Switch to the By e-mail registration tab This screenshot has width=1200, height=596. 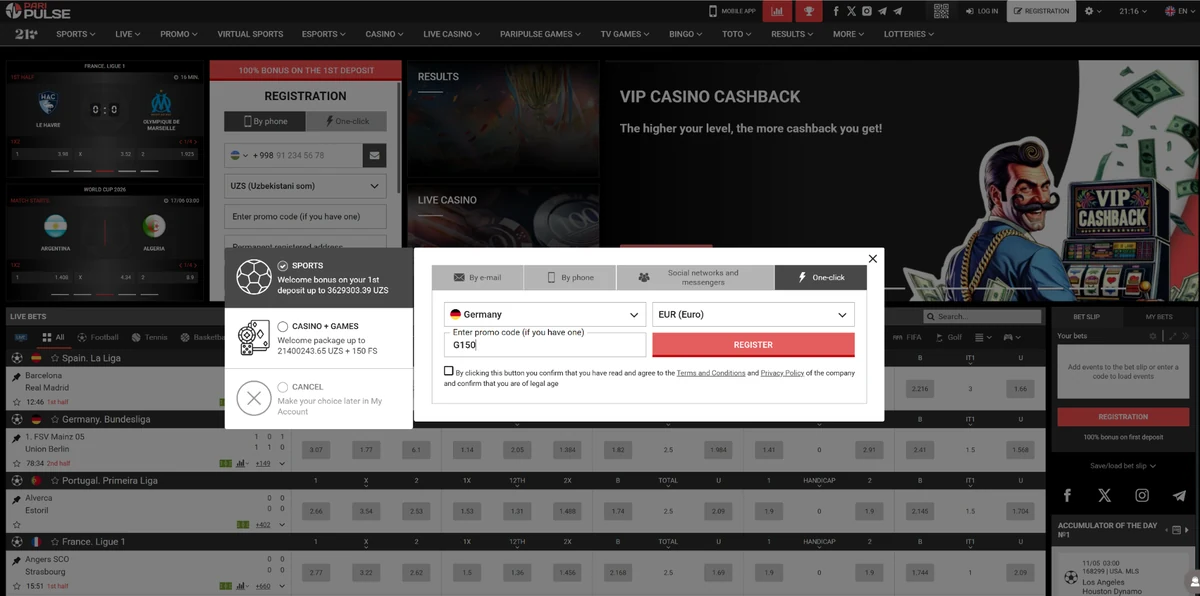coord(477,277)
